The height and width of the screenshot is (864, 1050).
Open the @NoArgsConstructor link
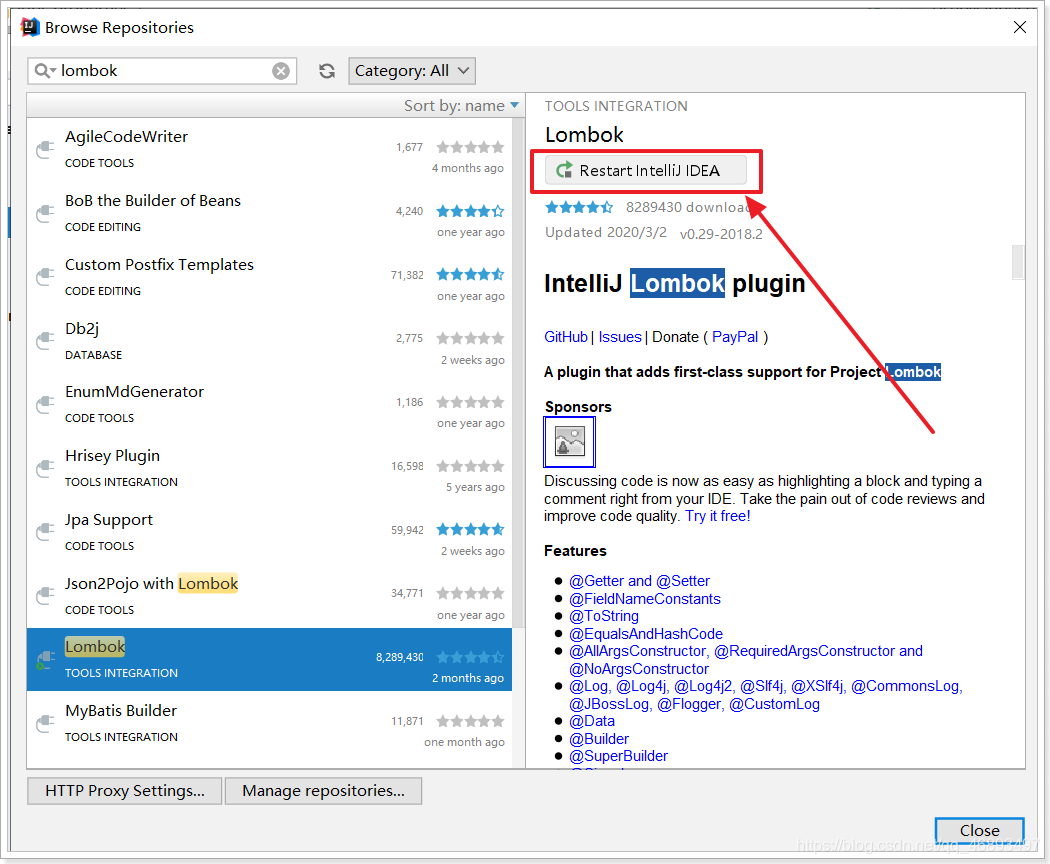tap(639, 669)
